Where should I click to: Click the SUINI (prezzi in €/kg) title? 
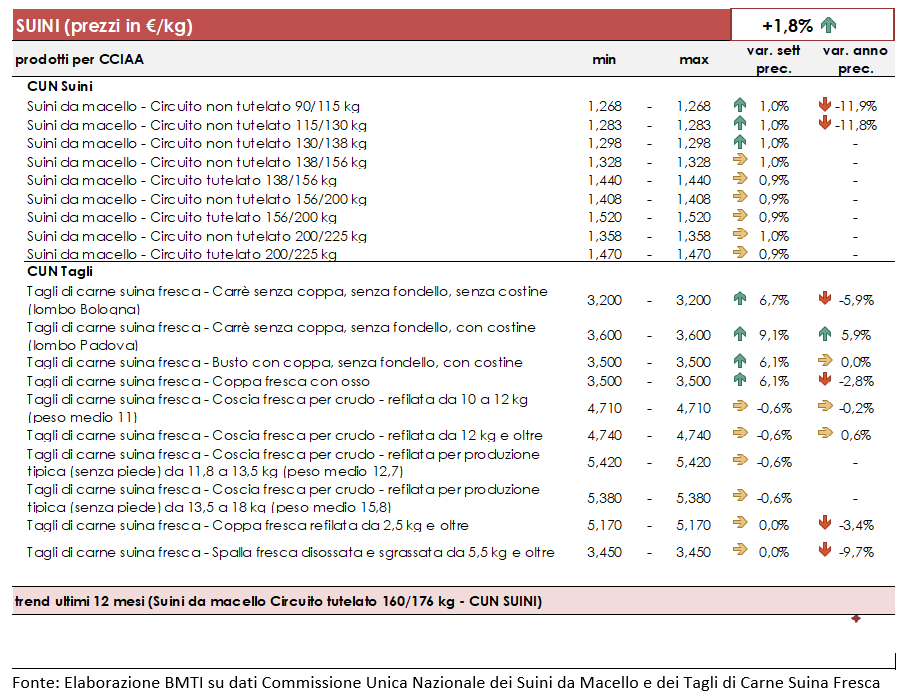104,26
